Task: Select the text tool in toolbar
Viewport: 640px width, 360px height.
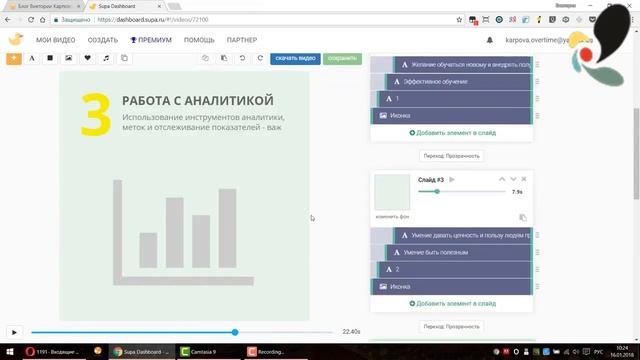Action: click(x=32, y=58)
